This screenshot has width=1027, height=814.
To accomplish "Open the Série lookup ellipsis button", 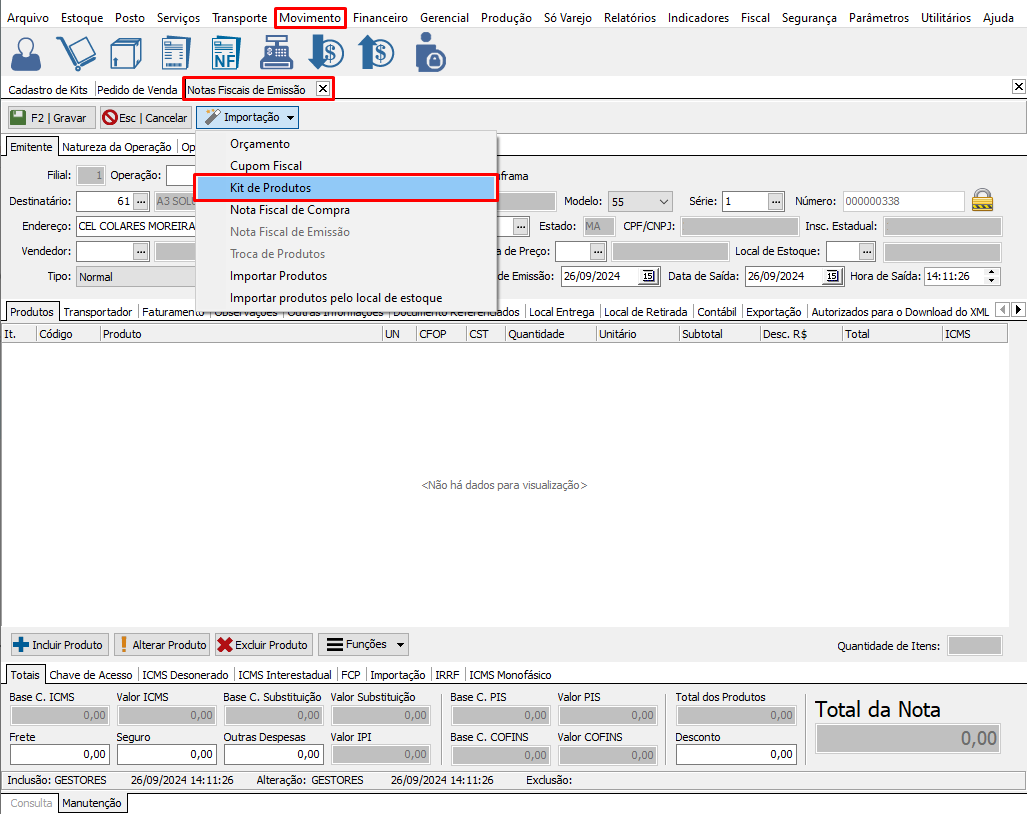I will pos(776,201).
